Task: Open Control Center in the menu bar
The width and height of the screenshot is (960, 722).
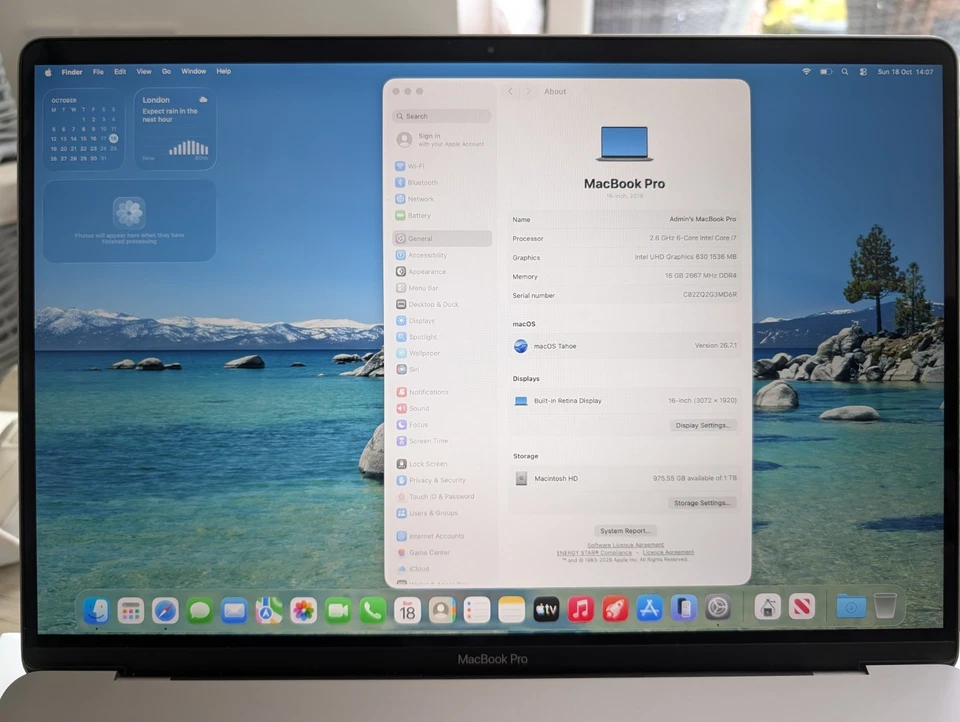Action: [863, 72]
